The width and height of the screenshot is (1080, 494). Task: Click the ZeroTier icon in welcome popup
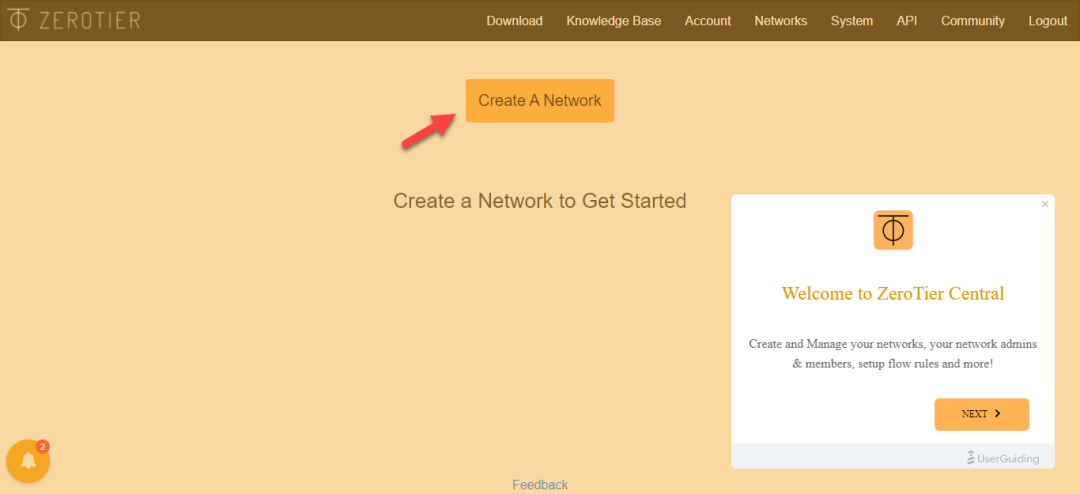click(893, 230)
